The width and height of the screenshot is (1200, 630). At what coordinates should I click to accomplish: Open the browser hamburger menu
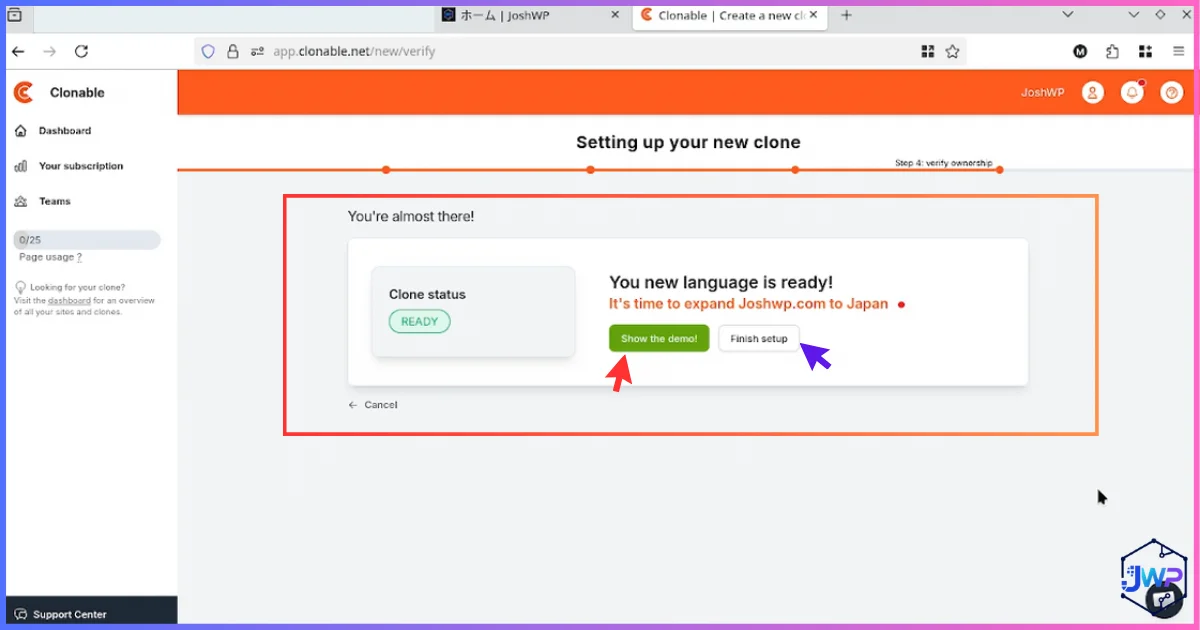(1178, 51)
